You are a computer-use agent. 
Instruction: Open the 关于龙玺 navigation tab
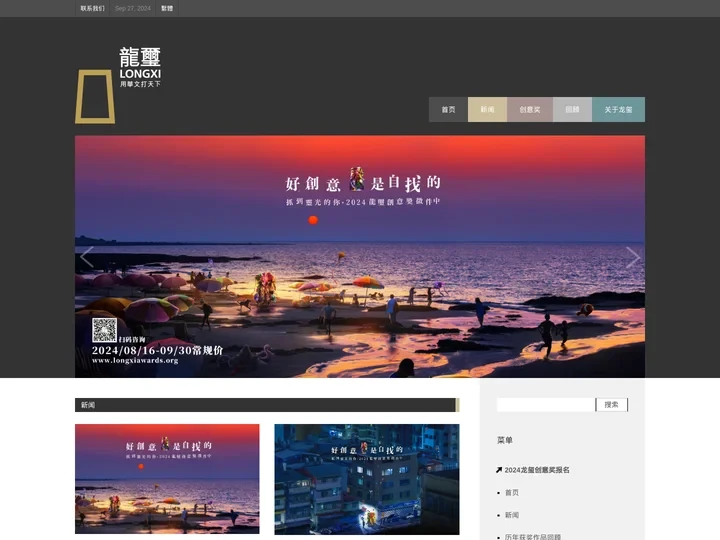coord(619,109)
